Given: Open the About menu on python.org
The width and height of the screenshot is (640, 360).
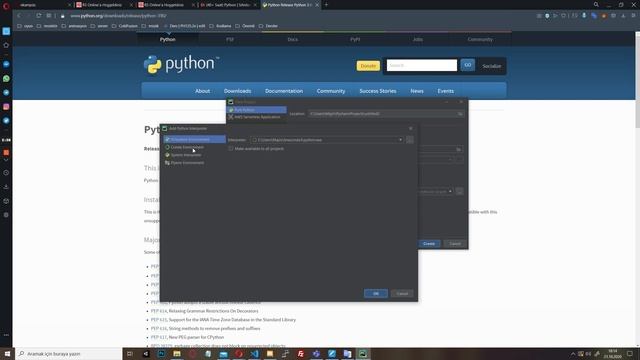Looking at the screenshot, I should click(202, 91).
